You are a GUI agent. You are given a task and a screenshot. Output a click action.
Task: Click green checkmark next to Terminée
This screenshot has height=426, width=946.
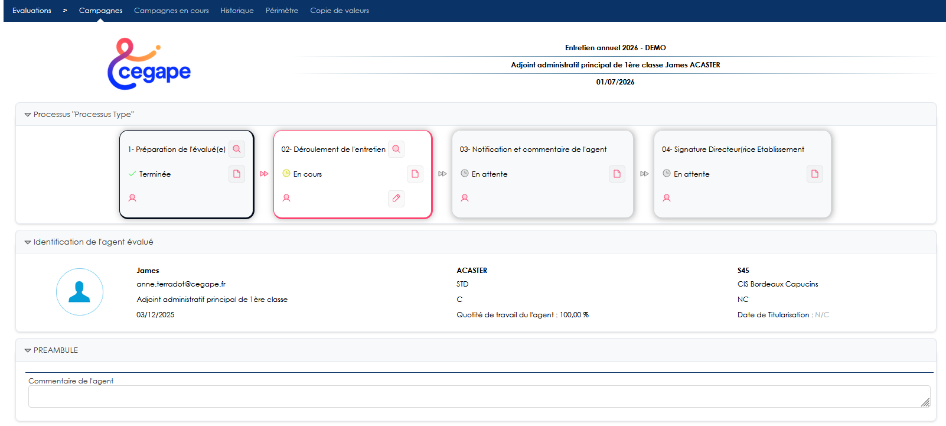click(132, 174)
